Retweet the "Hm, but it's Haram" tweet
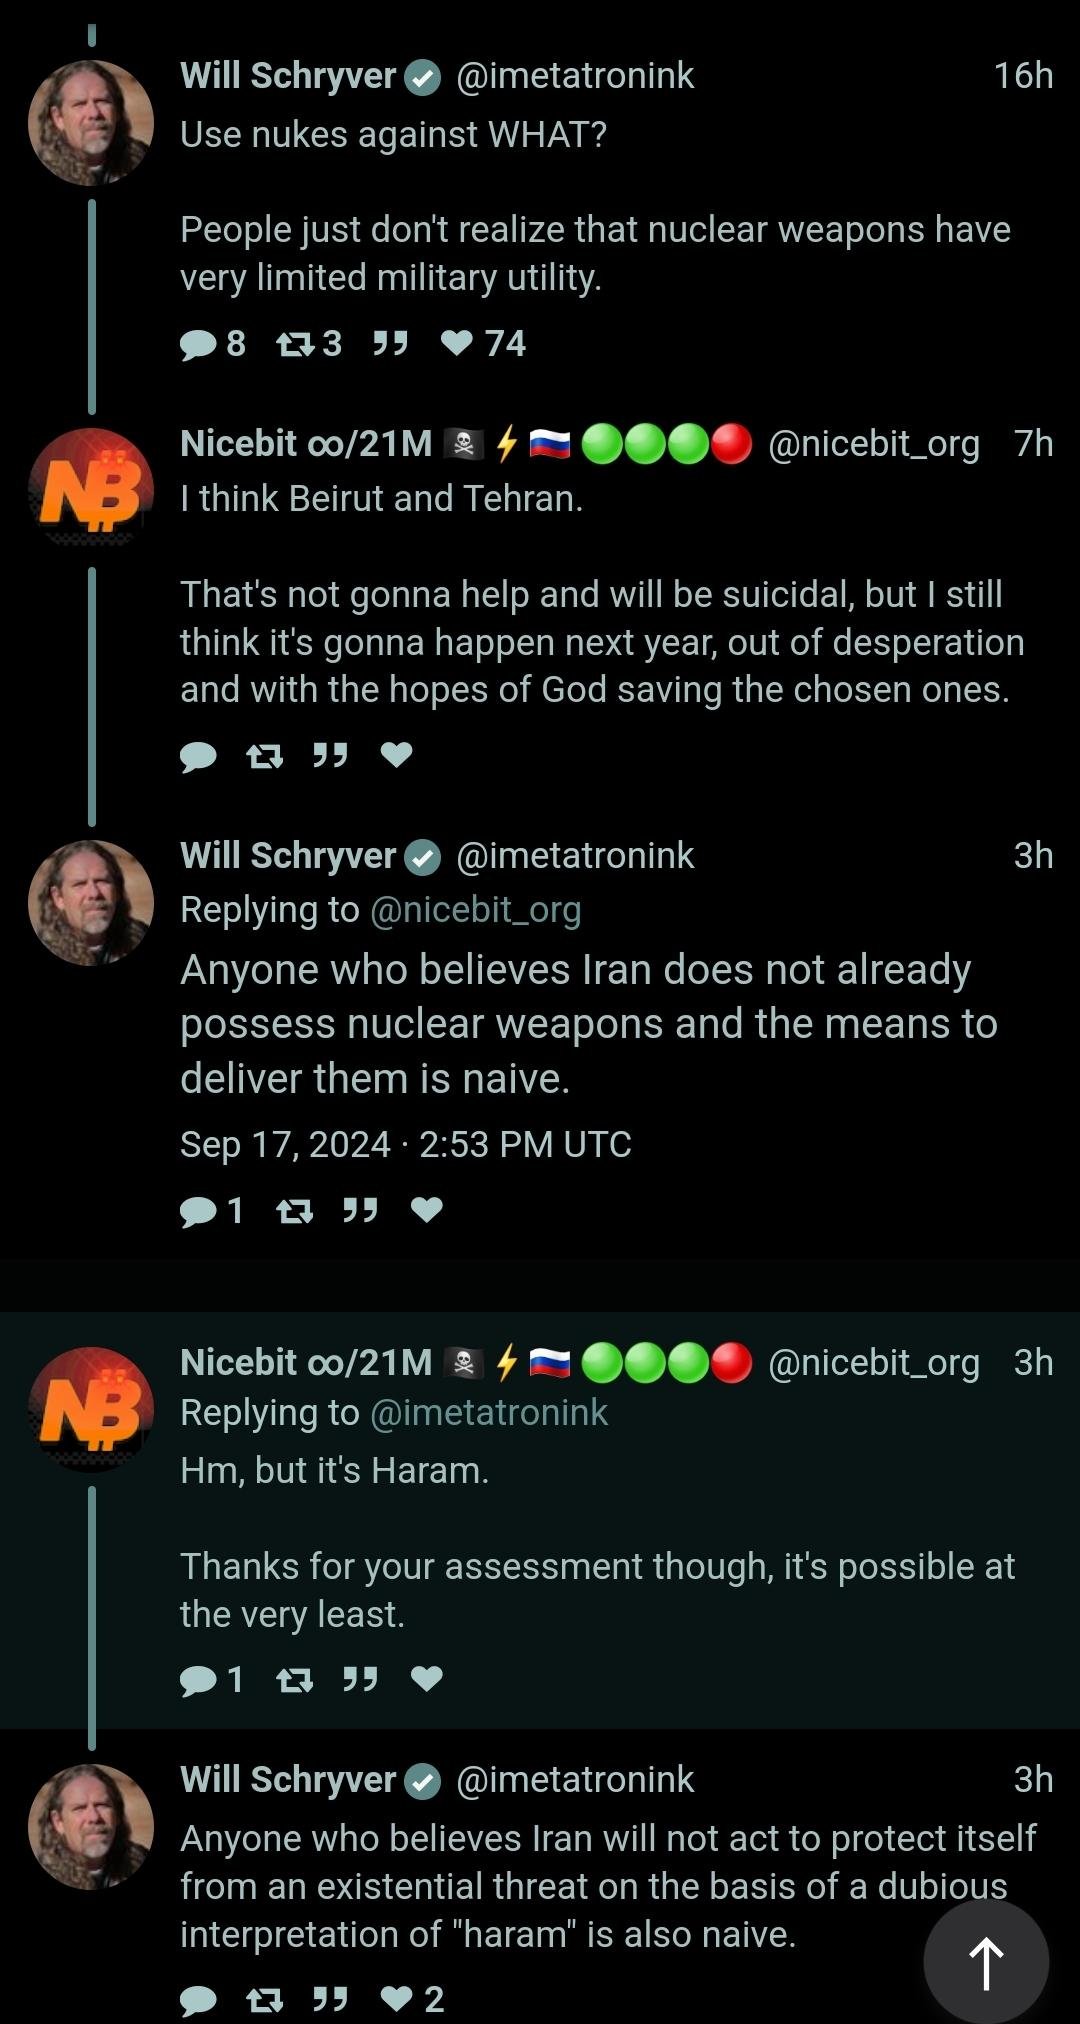This screenshot has height=2024, width=1080. 295,1680
